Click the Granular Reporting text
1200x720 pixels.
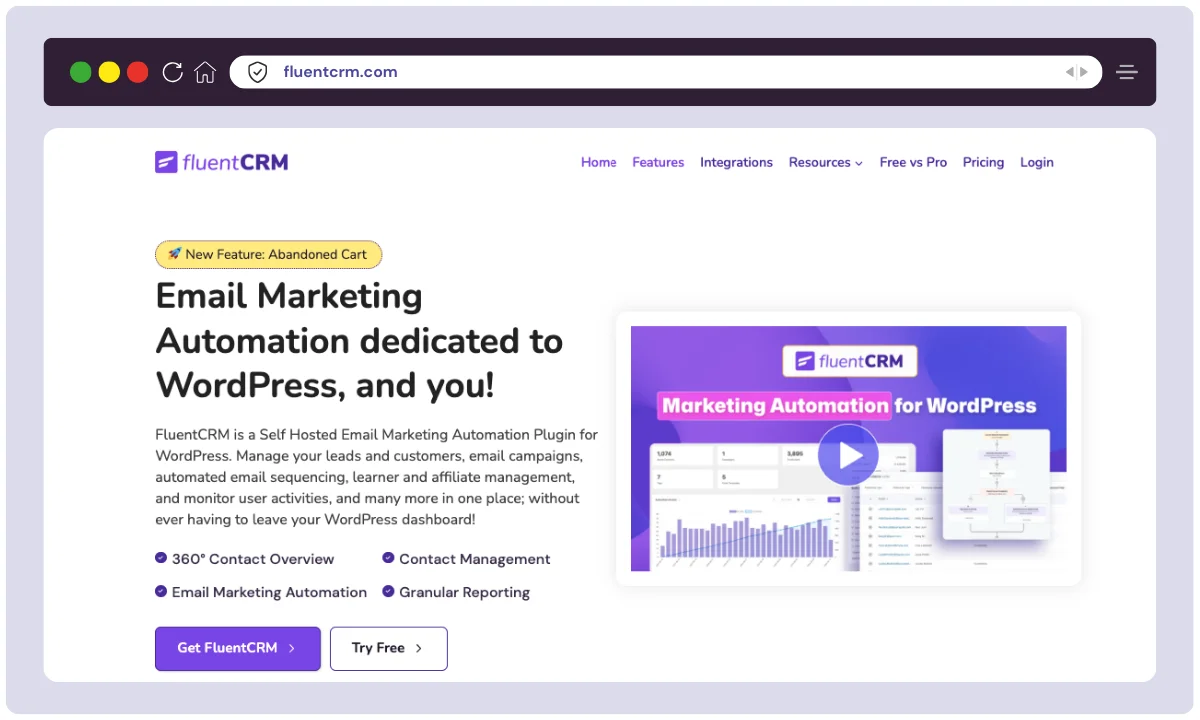point(465,592)
